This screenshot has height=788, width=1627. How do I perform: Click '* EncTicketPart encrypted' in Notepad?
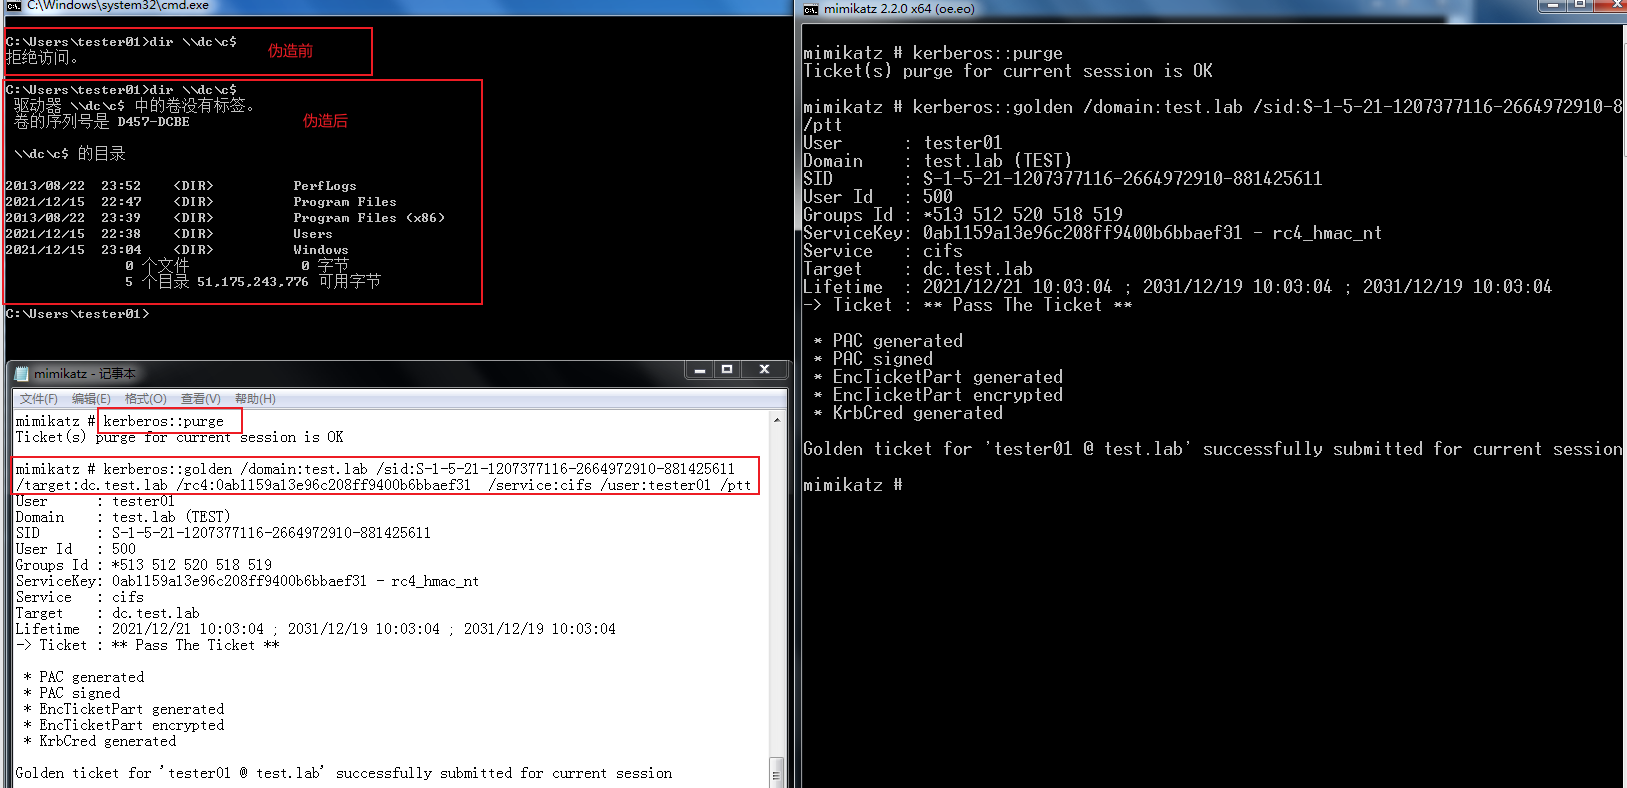(x=124, y=725)
